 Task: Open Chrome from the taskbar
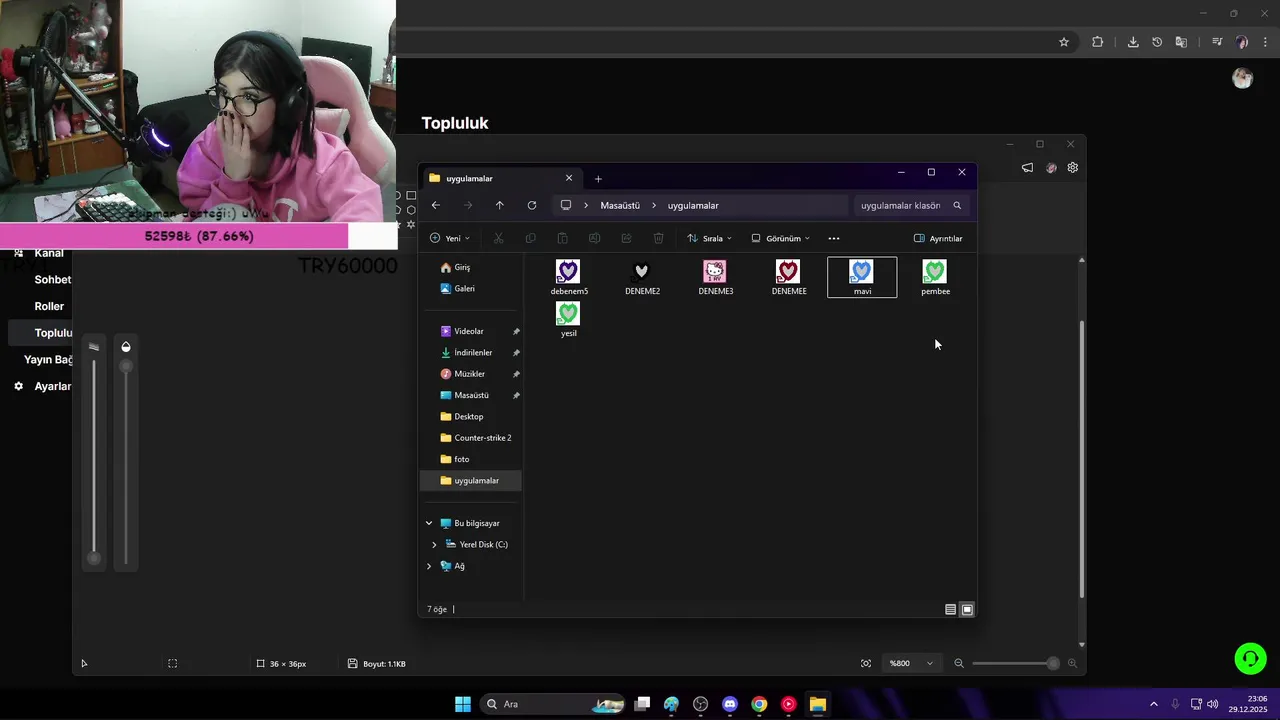point(759,704)
